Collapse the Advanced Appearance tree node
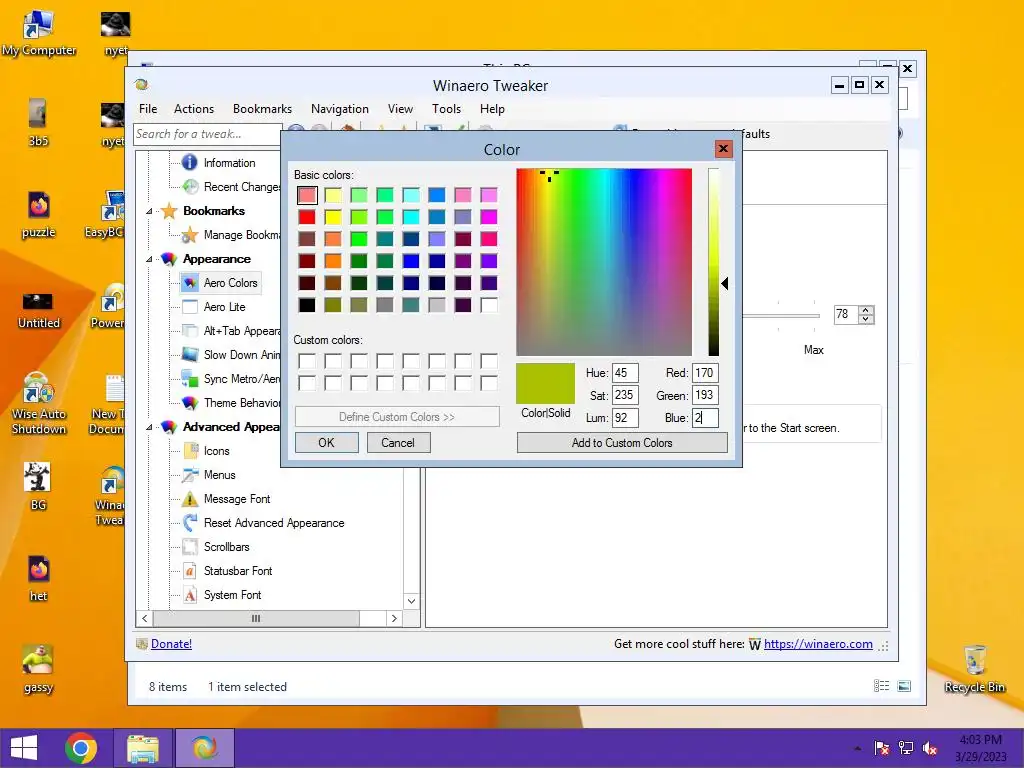1024x768 pixels. (x=149, y=427)
